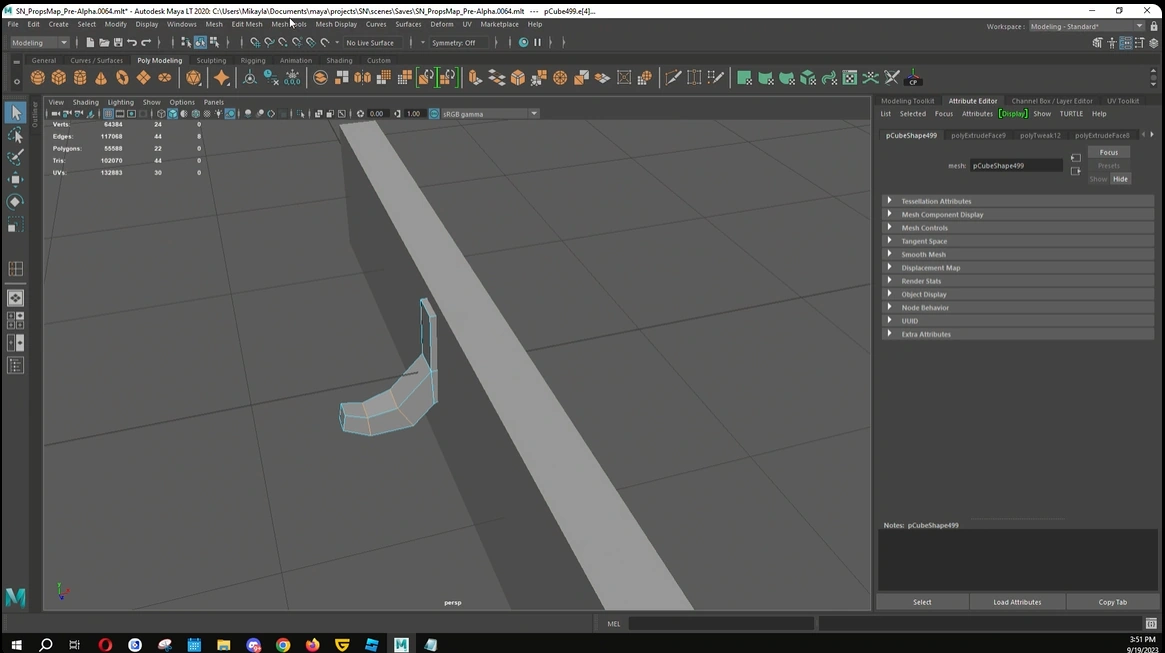
Task: Click the mesh name input field
Action: point(1015,166)
